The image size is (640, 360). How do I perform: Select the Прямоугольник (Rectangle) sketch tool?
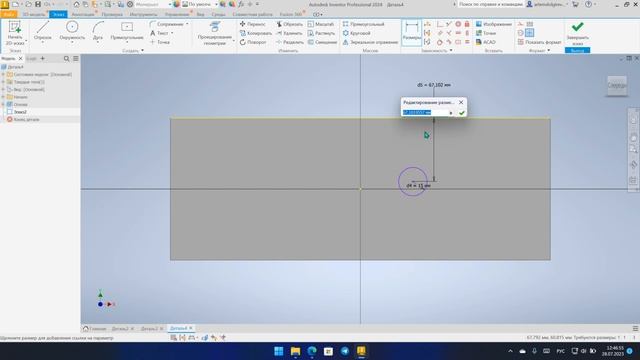(127, 31)
